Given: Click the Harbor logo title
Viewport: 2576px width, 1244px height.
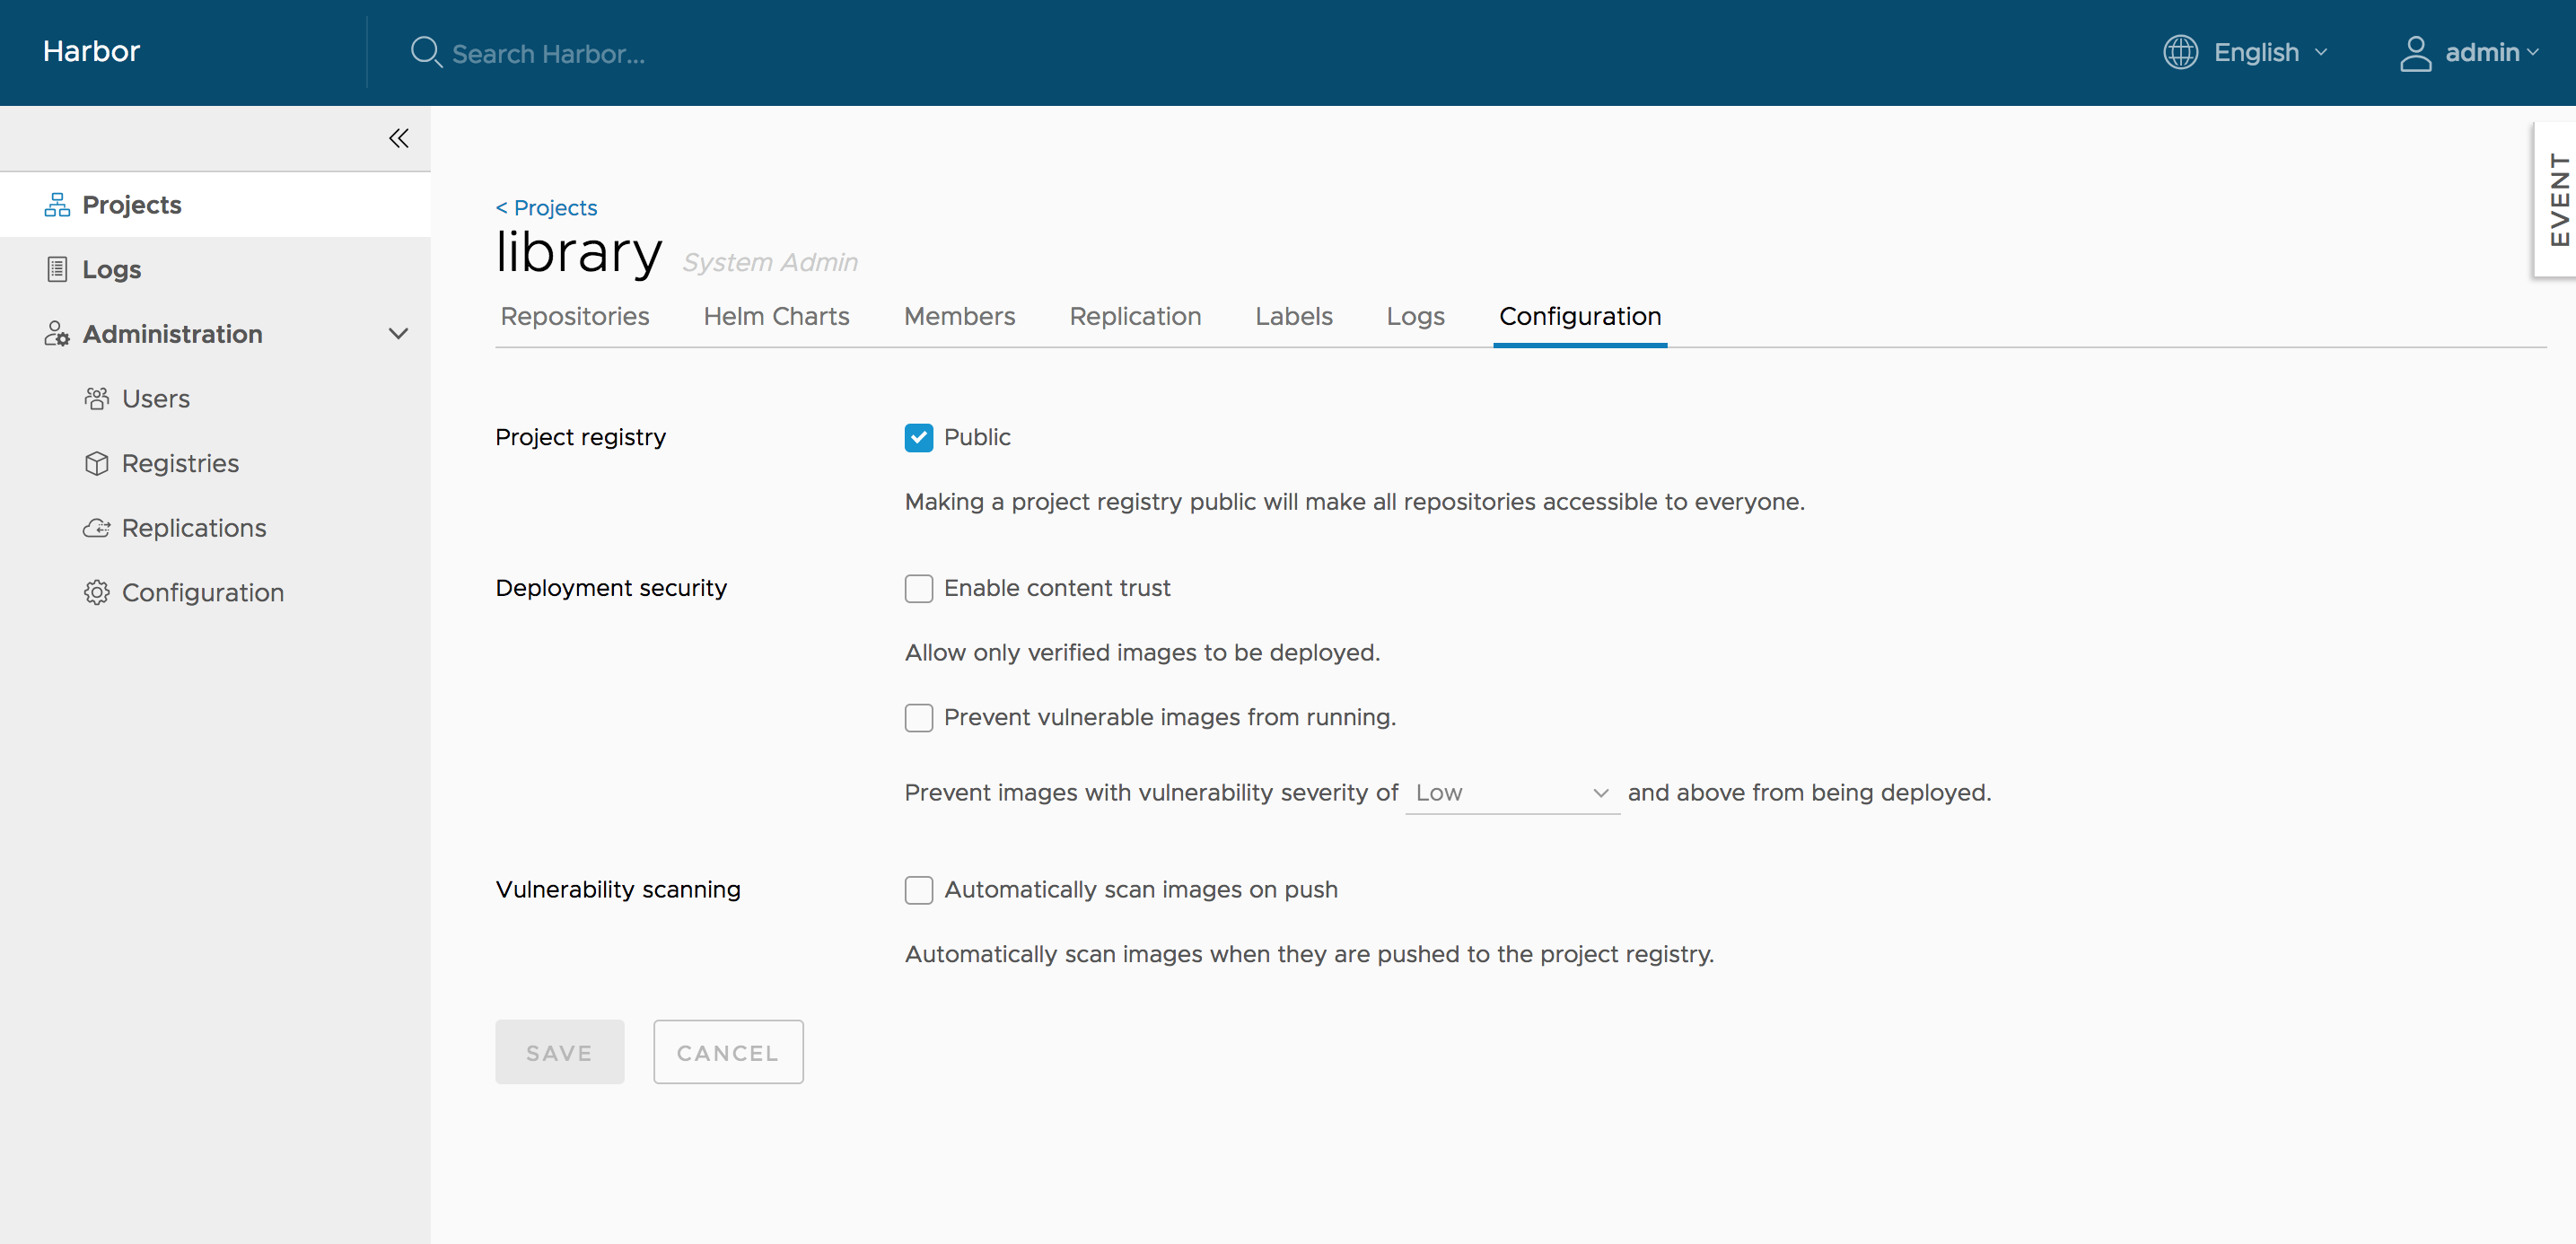Looking at the screenshot, I should click(91, 51).
